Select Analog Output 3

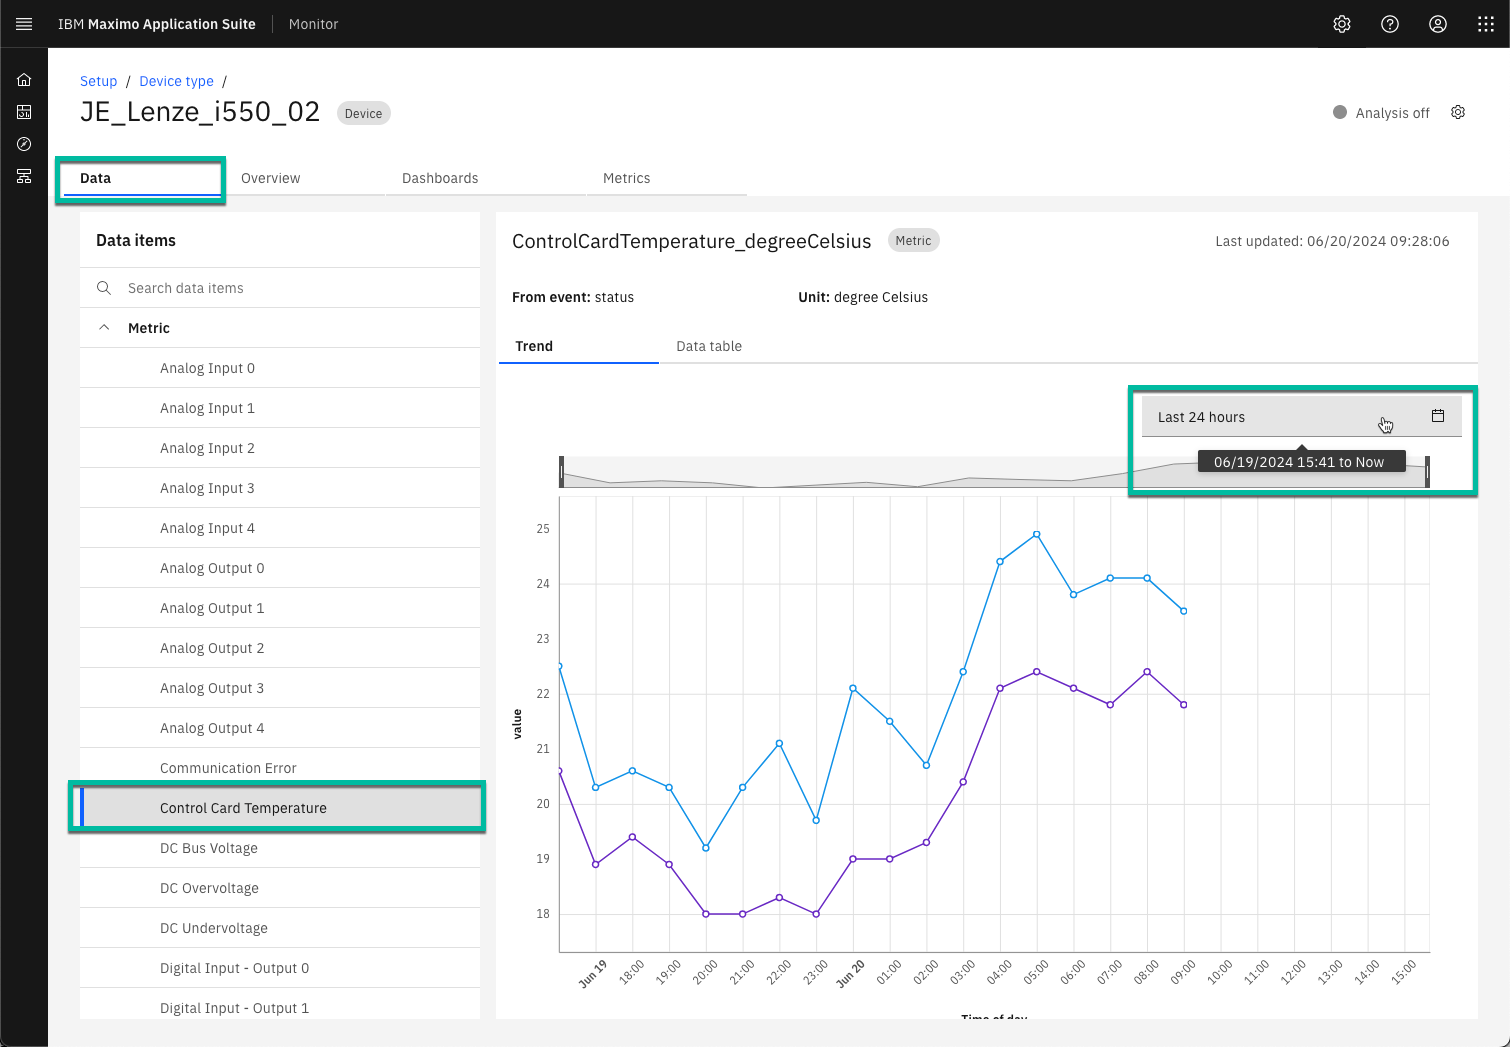[280, 688]
